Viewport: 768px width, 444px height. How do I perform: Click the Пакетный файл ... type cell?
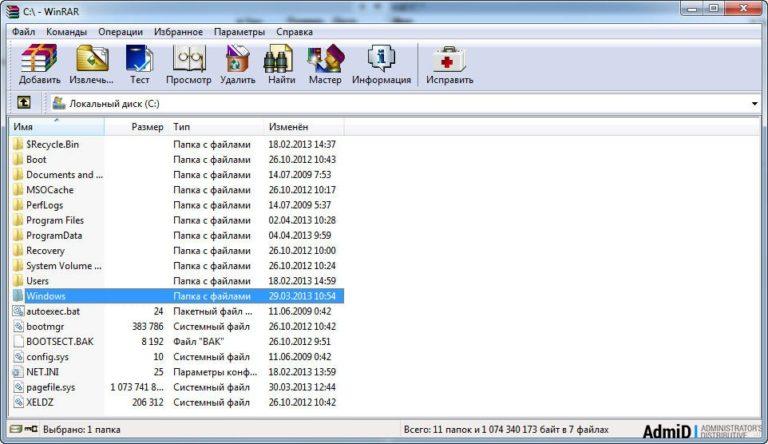click(x=213, y=311)
